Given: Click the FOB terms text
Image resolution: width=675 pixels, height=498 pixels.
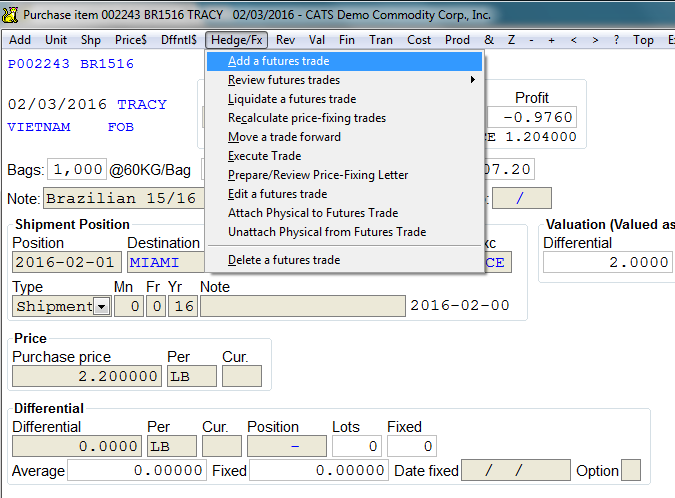Looking at the screenshot, I should coord(121,127).
